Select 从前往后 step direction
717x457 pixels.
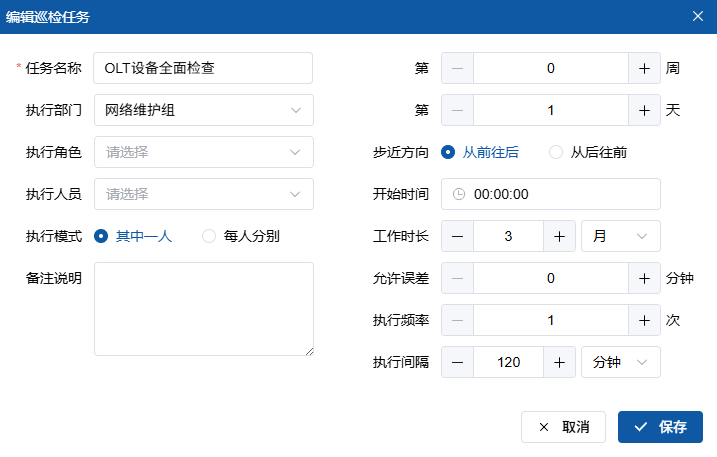click(449, 152)
